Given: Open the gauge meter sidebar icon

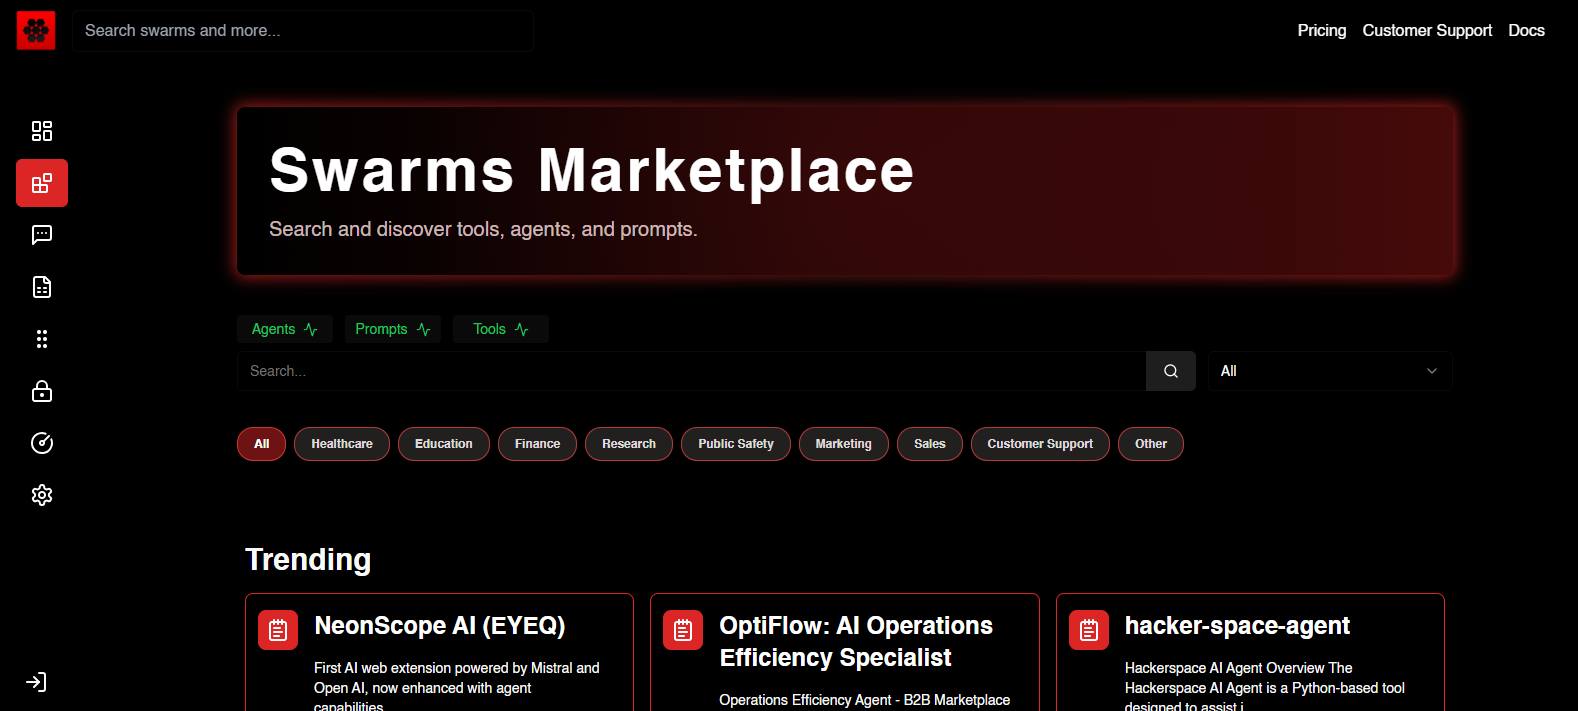Looking at the screenshot, I should tap(42, 443).
